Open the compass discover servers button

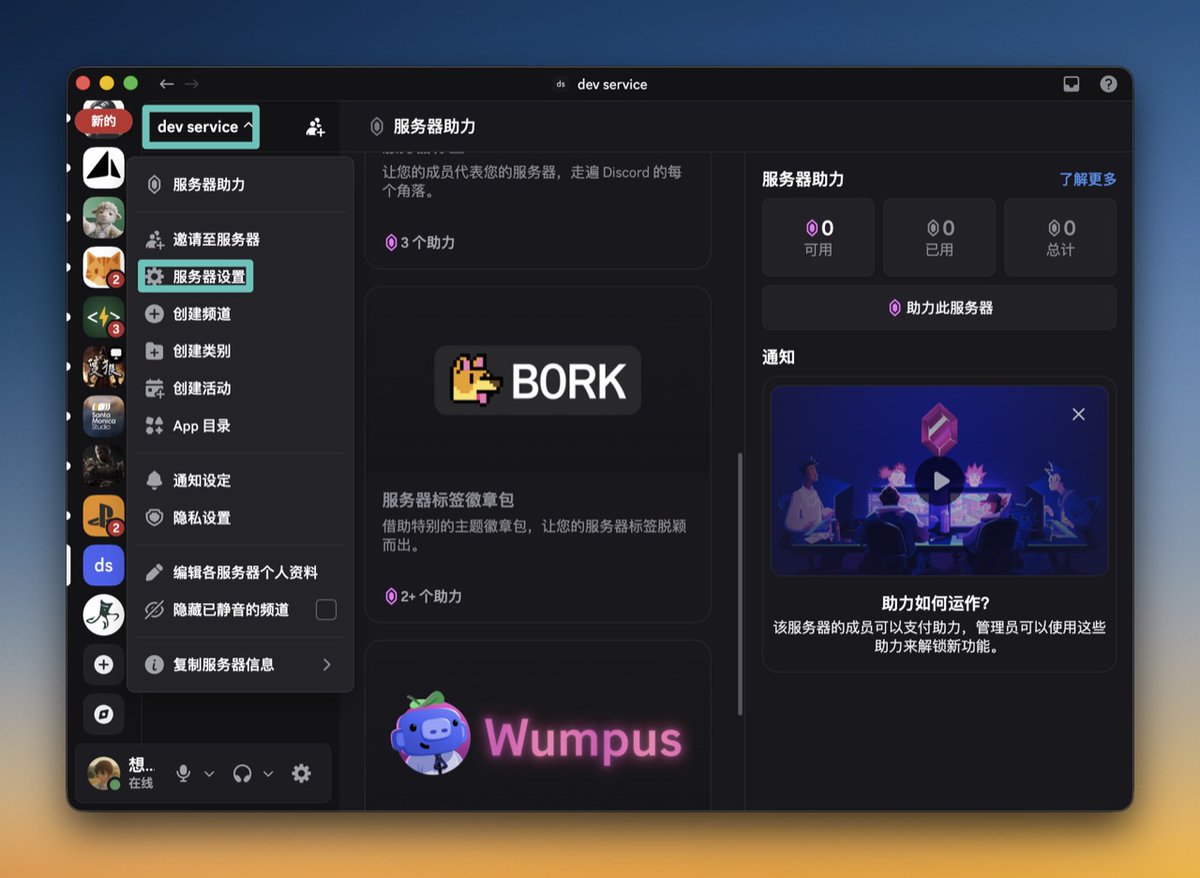[104, 714]
